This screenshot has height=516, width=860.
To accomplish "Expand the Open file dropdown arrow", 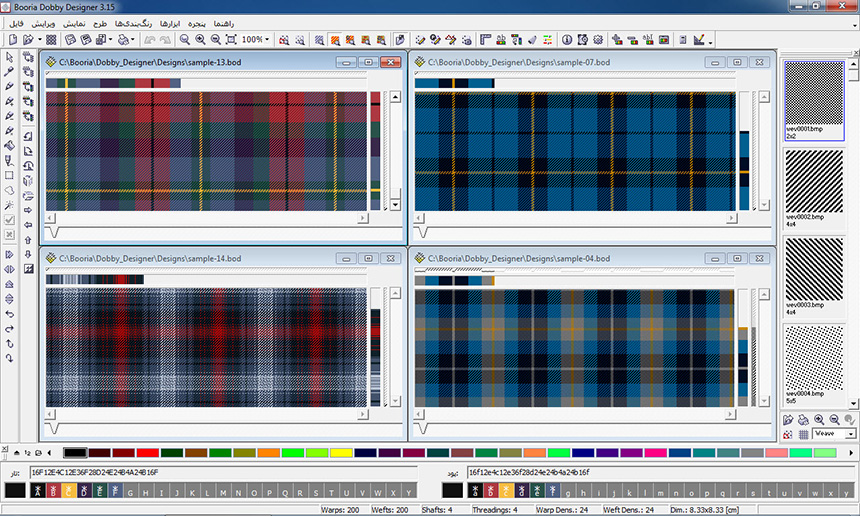I will point(39,39).
